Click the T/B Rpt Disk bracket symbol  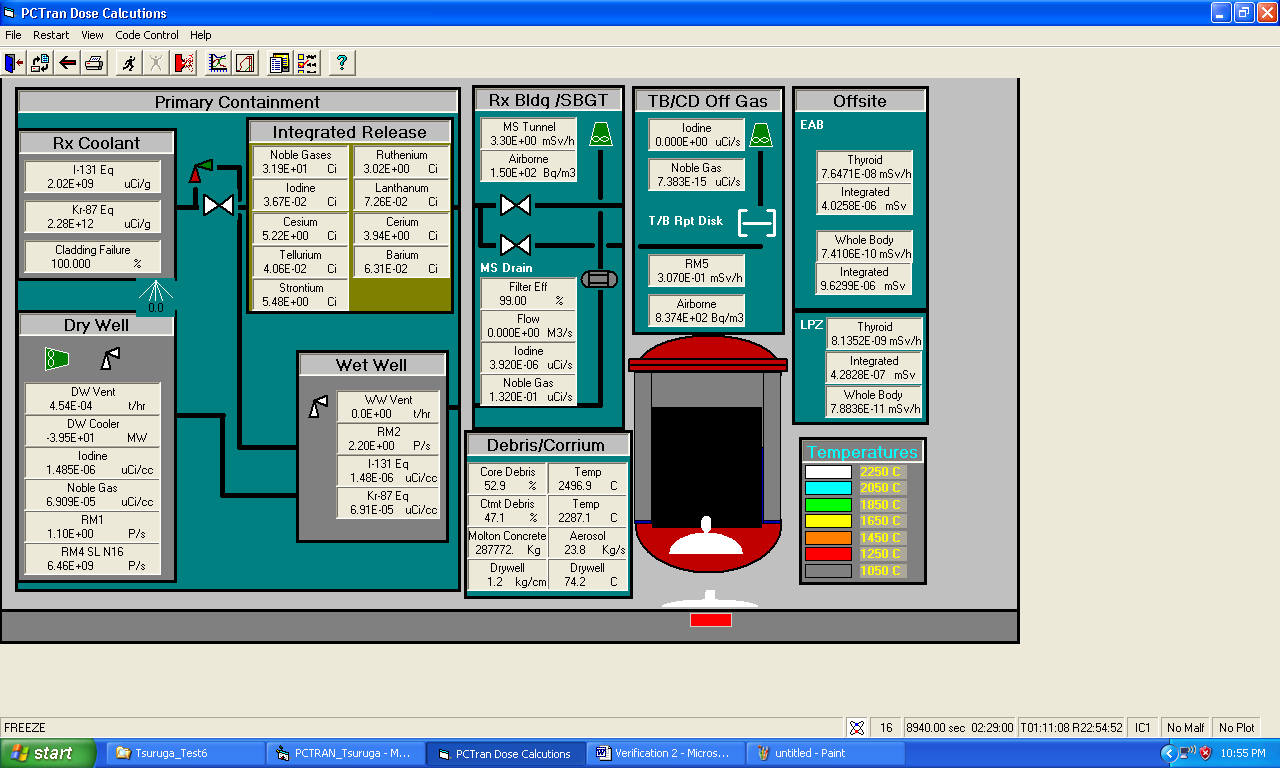(x=757, y=222)
